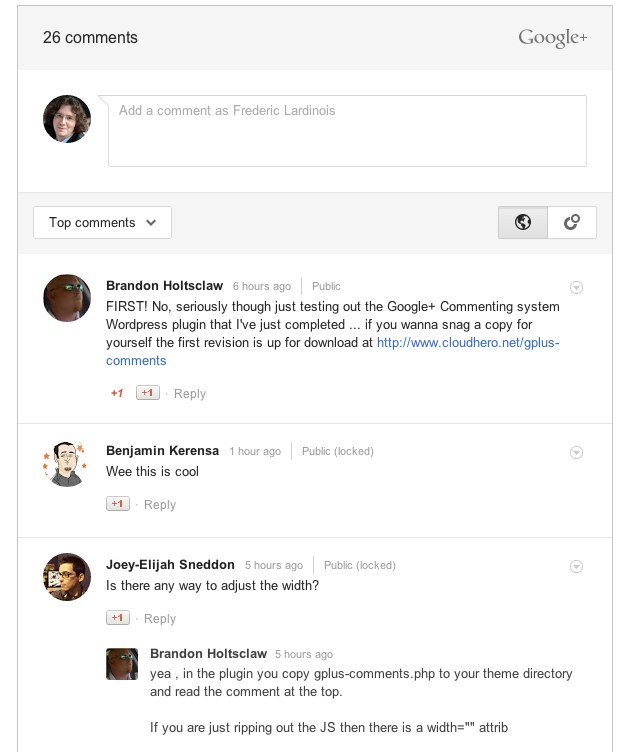This screenshot has height=752, width=622.
Task: Hit +1 button on Joey-Elijah Sneddon's comment
Action: [118, 618]
